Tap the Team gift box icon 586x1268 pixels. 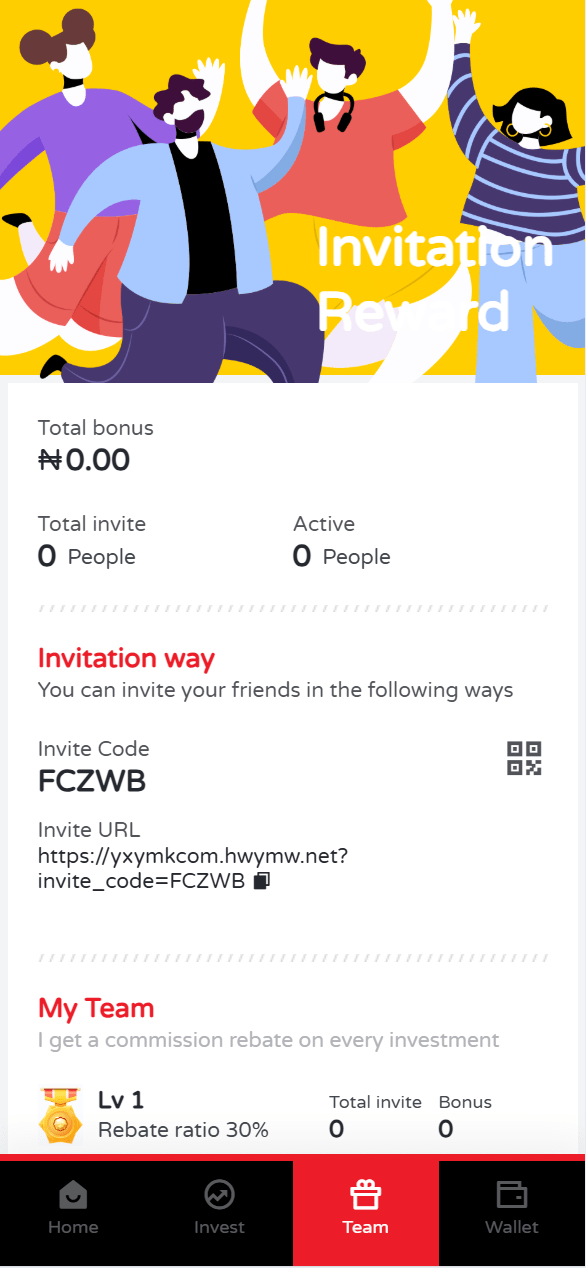click(x=365, y=1194)
